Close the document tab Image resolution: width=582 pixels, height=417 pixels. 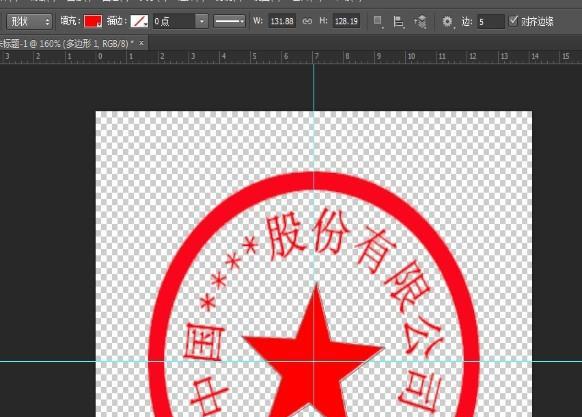(141, 43)
